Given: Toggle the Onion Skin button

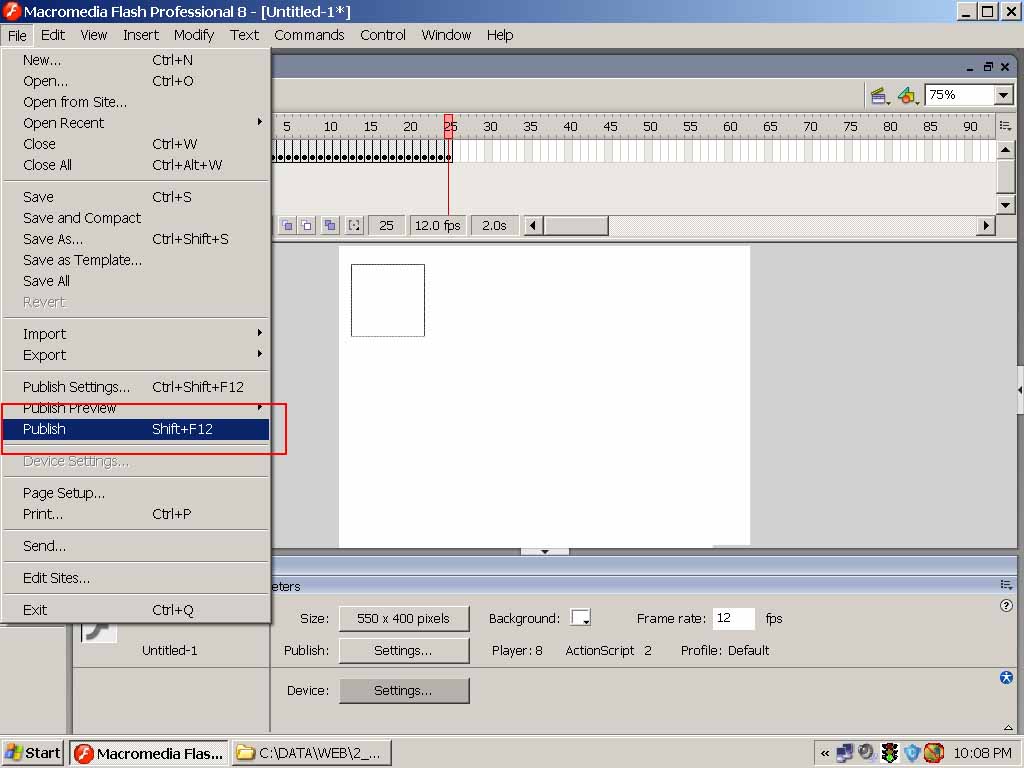Looking at the screenshot, I should click(x=287, y=225).
